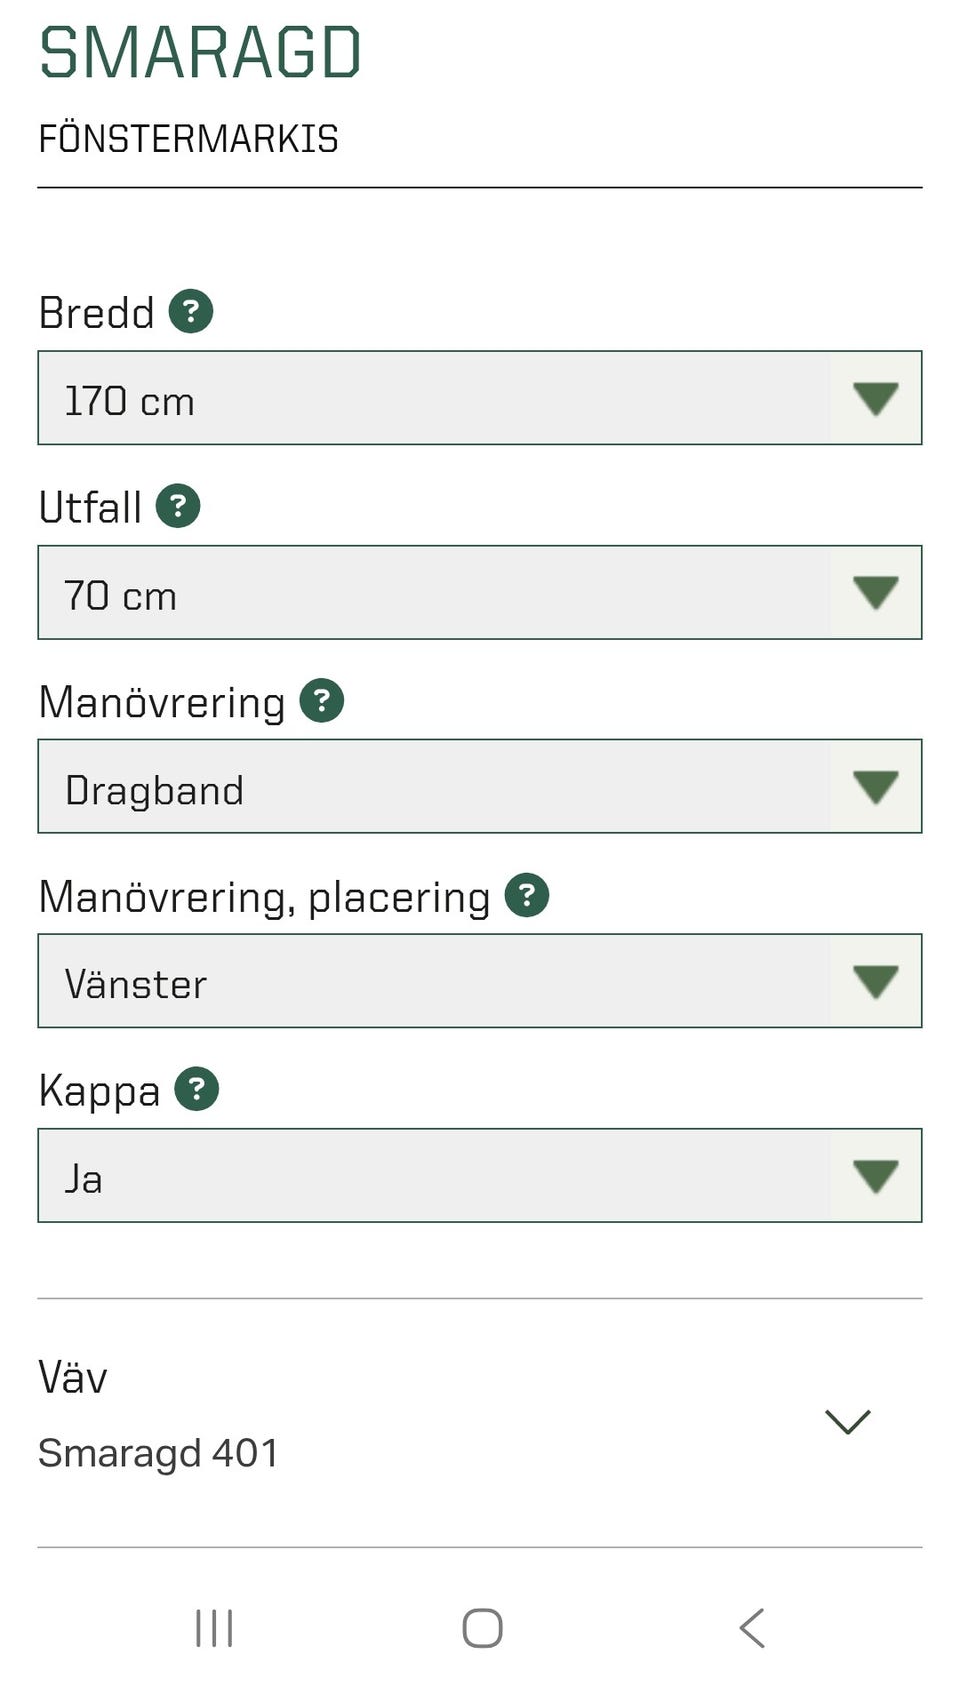Click the question mark beside Utfall
Viewport: 960px width, 1686px height.
(178, 506)
